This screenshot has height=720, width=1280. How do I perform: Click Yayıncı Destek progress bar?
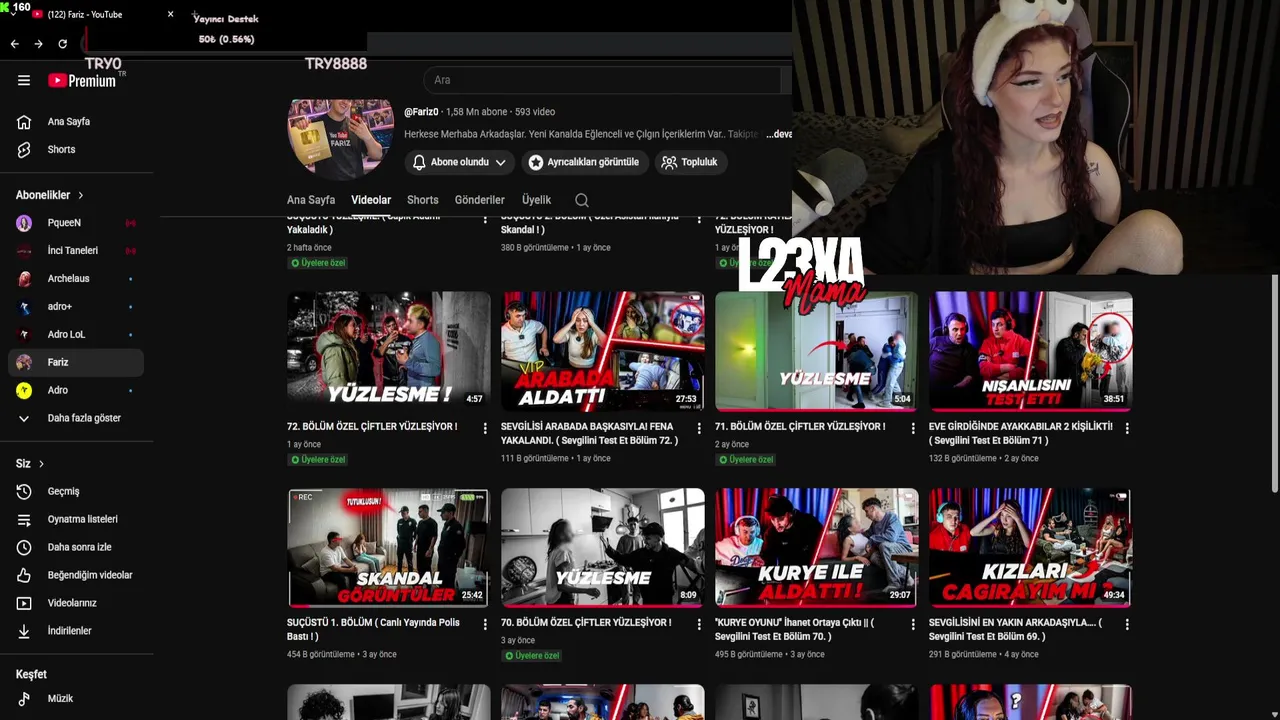point(226,40)
